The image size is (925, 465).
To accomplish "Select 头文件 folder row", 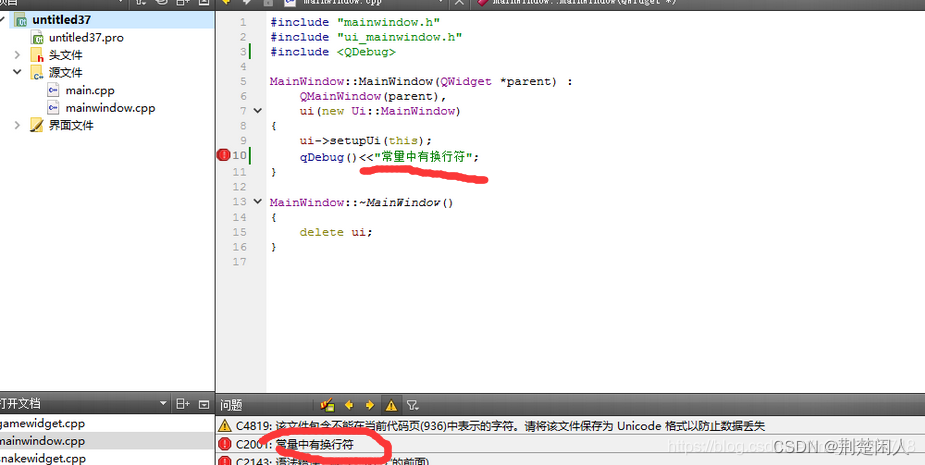I will point(107,55).
